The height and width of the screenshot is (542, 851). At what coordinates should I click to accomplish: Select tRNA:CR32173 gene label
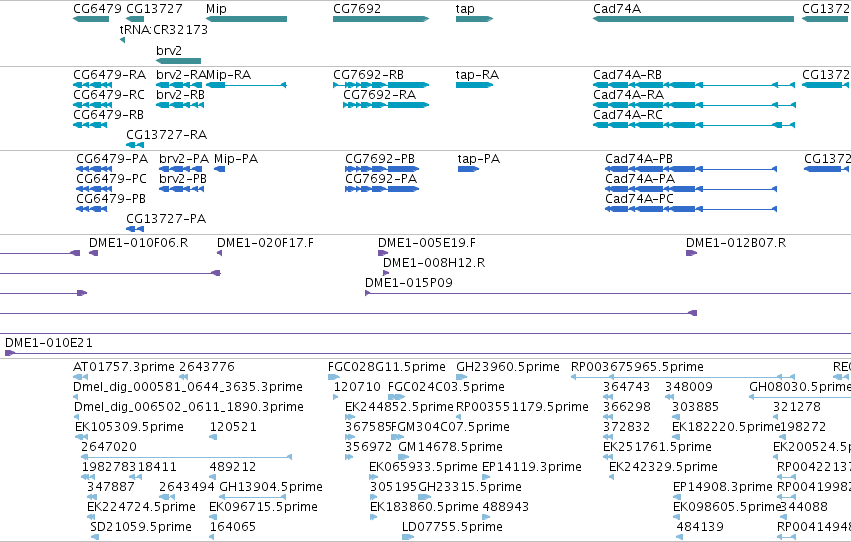coord(164,30)
